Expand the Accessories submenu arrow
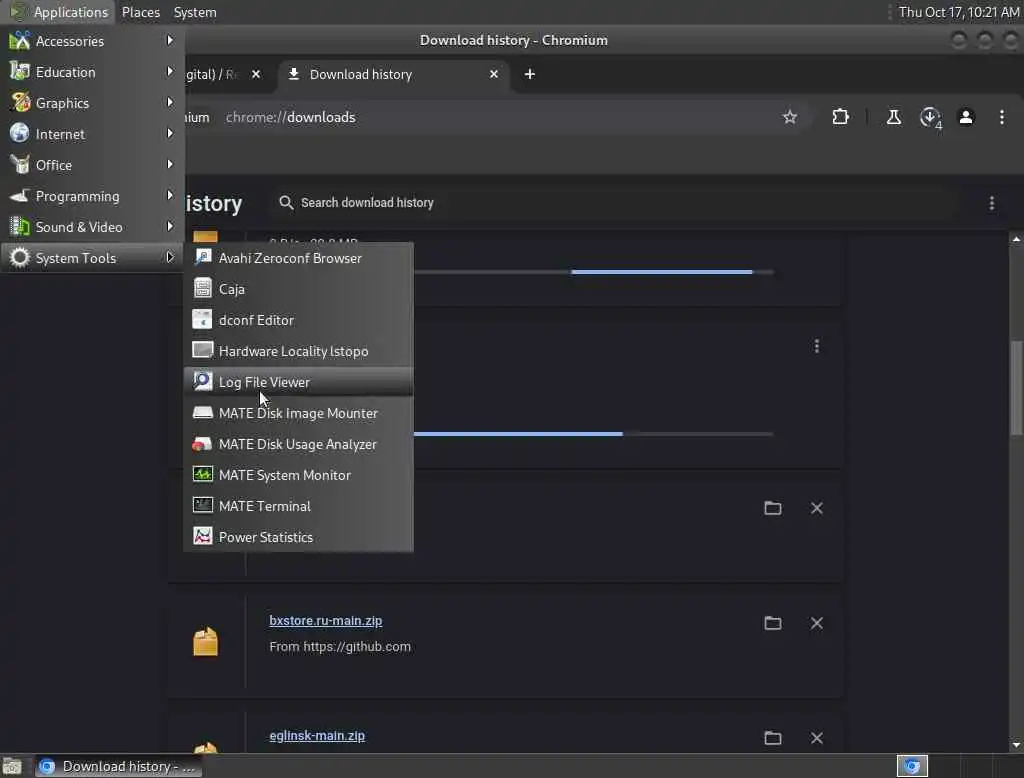 click(x=170, y=41)
